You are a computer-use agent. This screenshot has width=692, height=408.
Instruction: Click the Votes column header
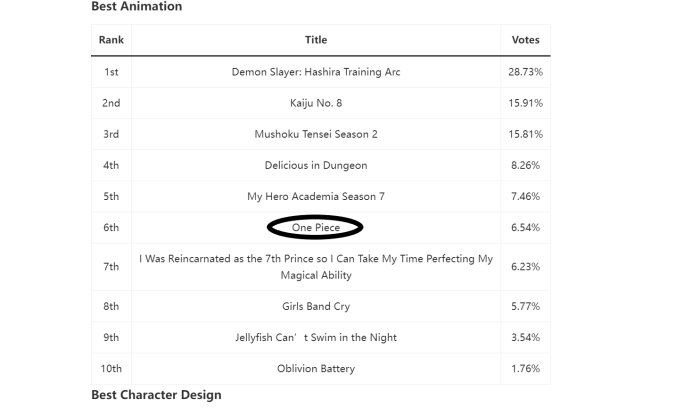tap(526, 40)
